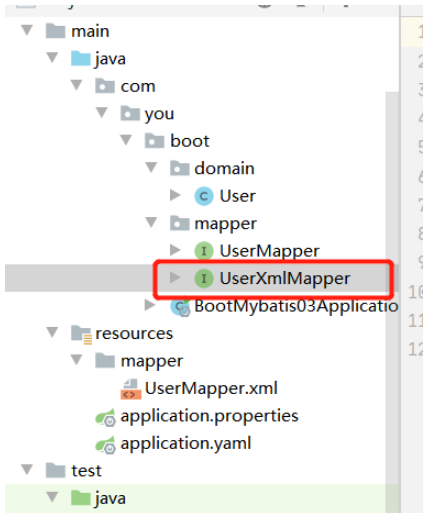Select the boot package label
The width and height of the screenshot is (427, 513).
[190, 141]
